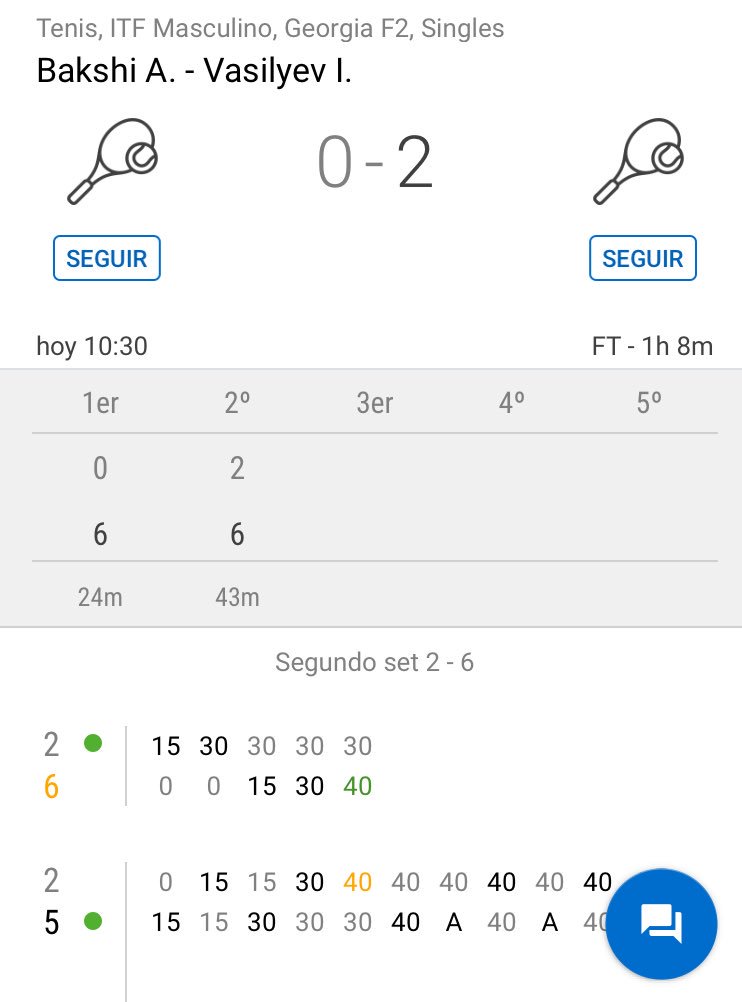Tap the orange 6 game score
This screenshot has height=1002, width=742.
[x=51, y=787]
